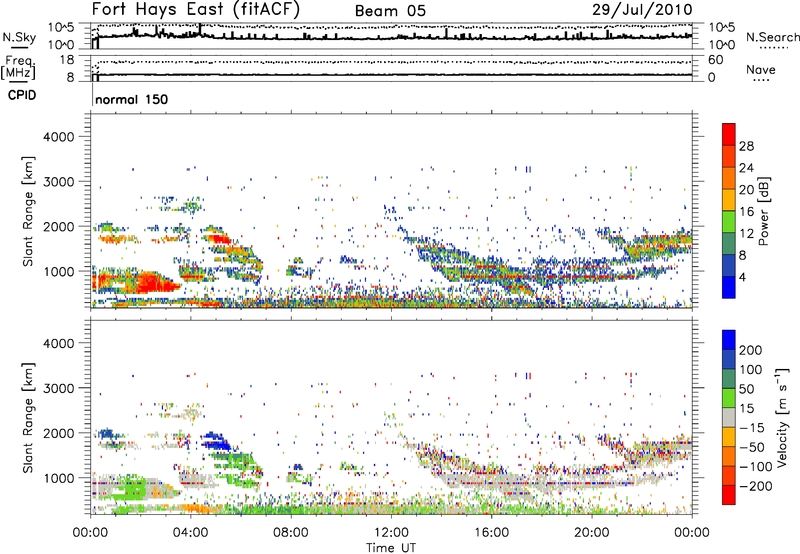Click the "24" tick on the power colorbar

point(746,168)
